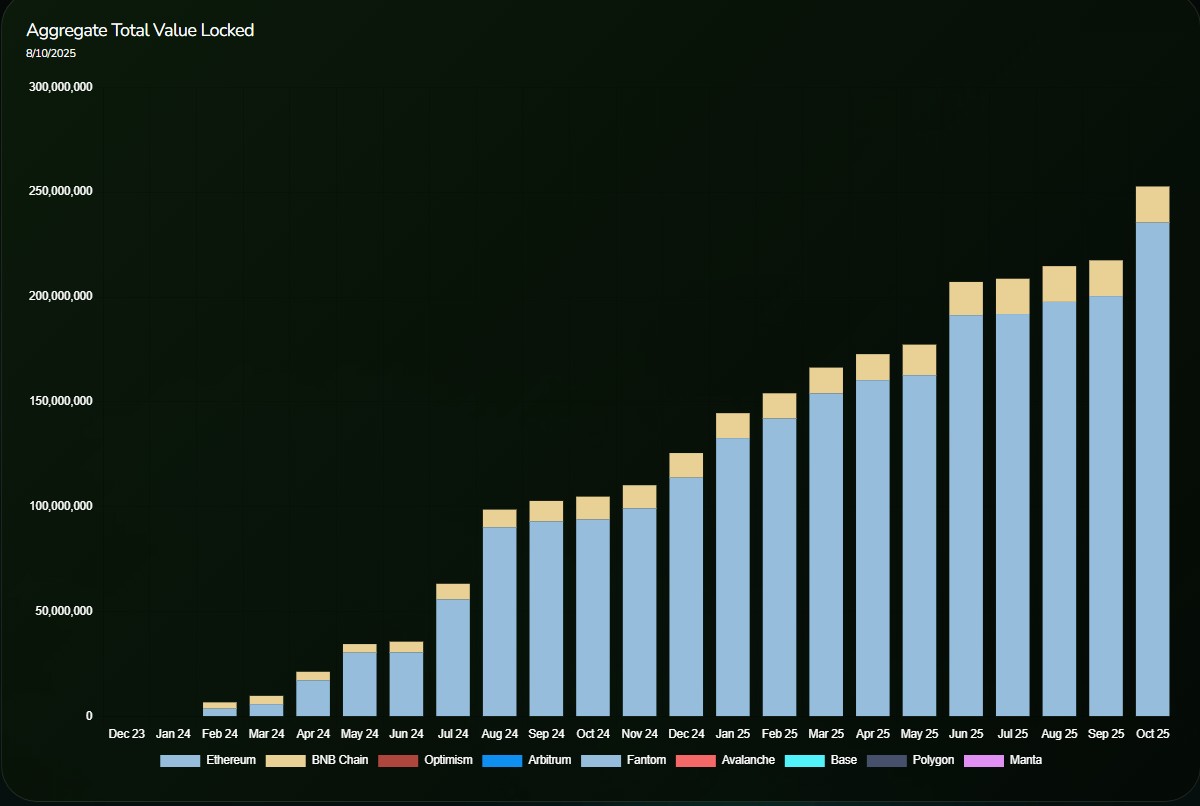Screen dimensions: 1200x806
Task: Click the Base legend cyan swatch
Action: (805, 761)
